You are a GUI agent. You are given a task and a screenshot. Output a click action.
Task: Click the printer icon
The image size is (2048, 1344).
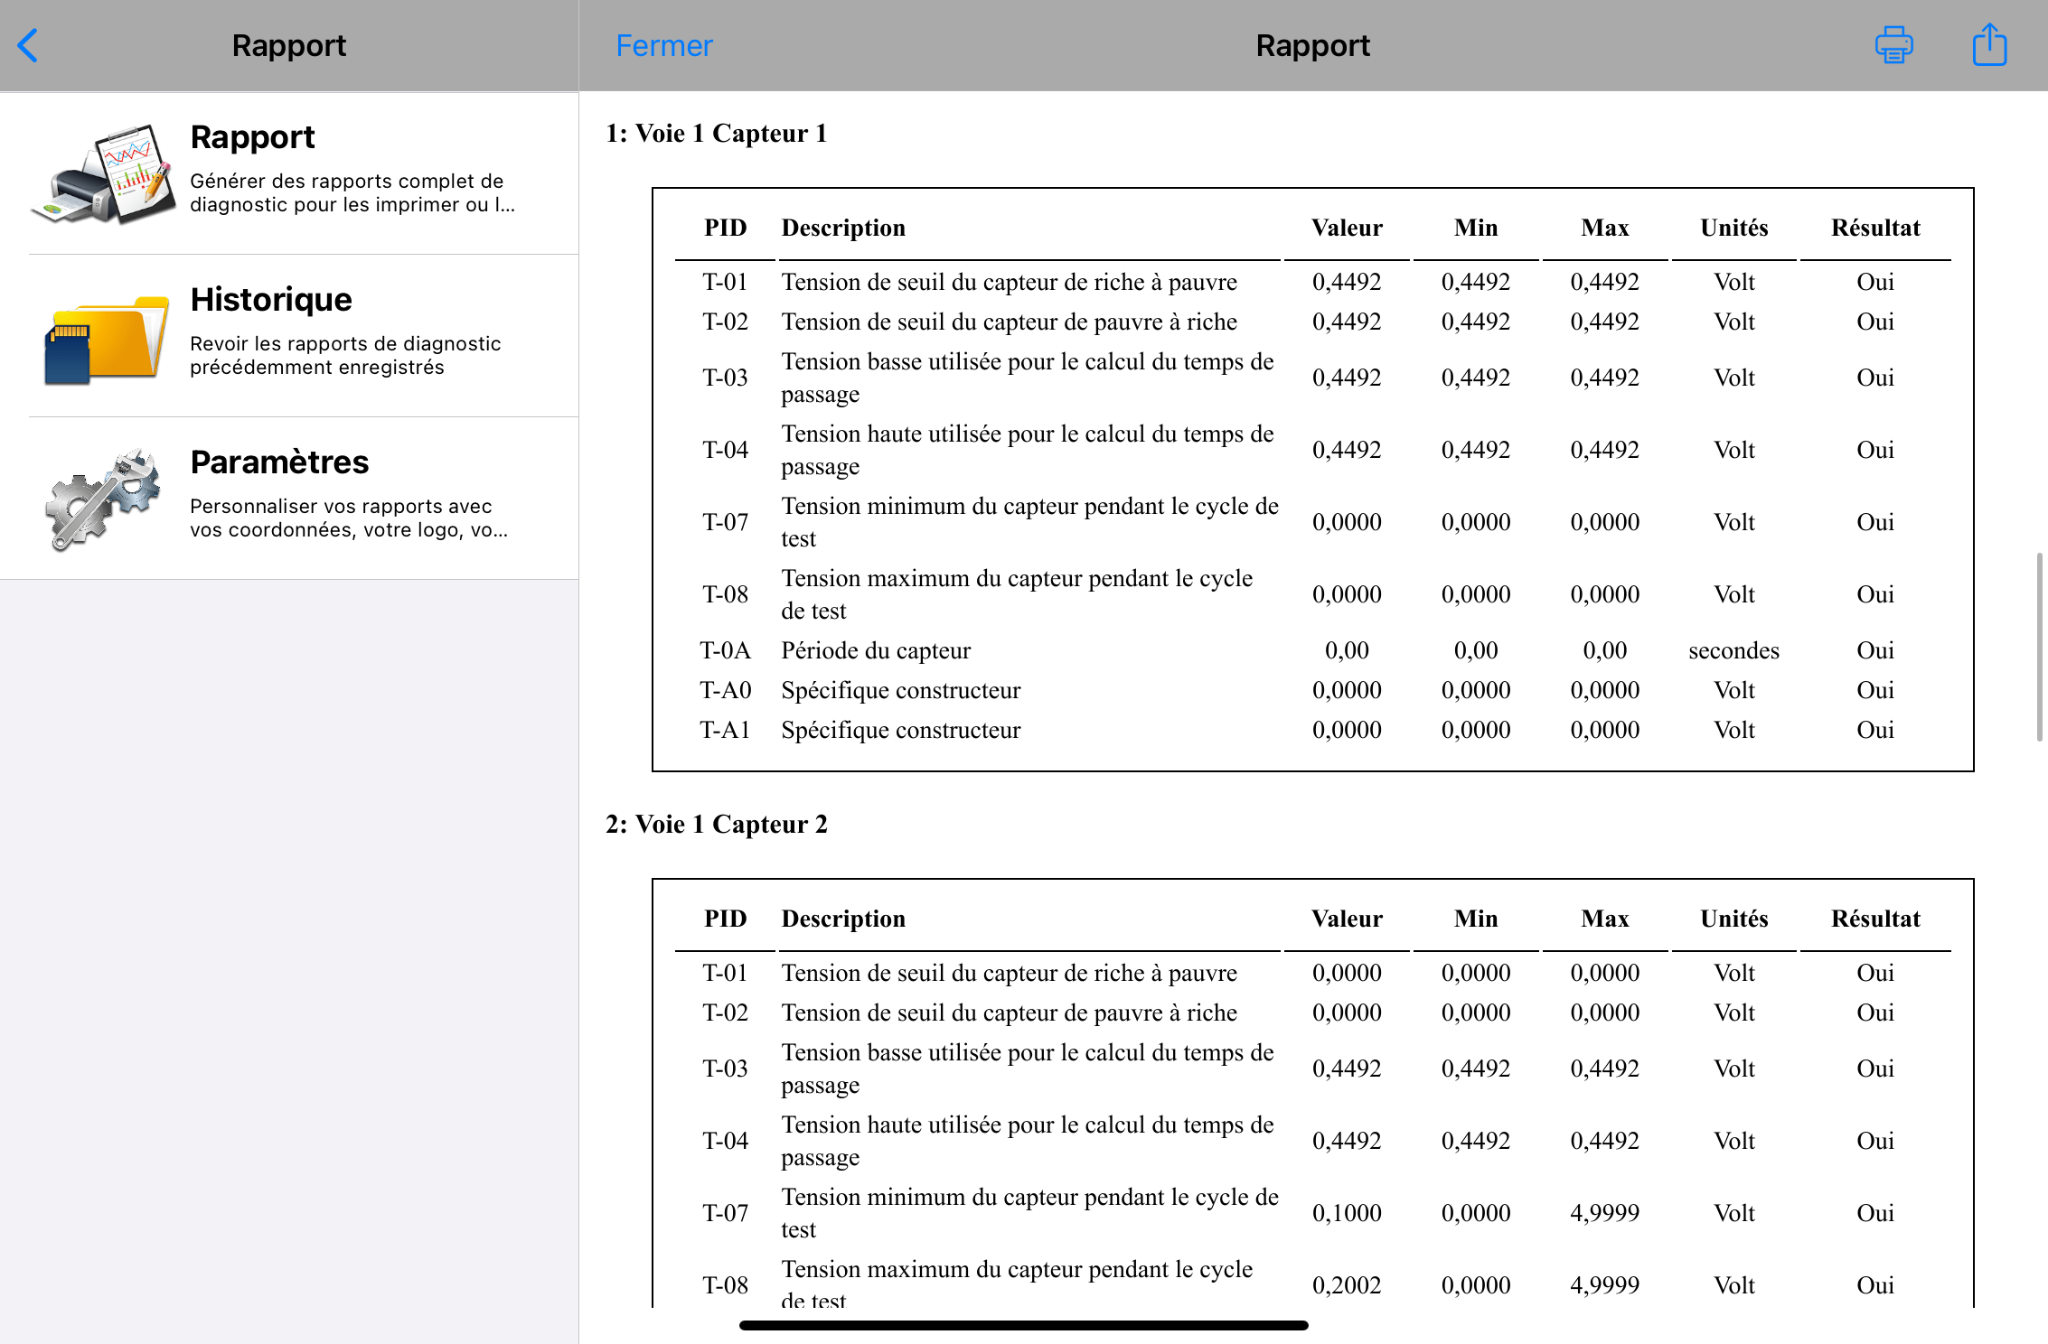[1893, 45]
